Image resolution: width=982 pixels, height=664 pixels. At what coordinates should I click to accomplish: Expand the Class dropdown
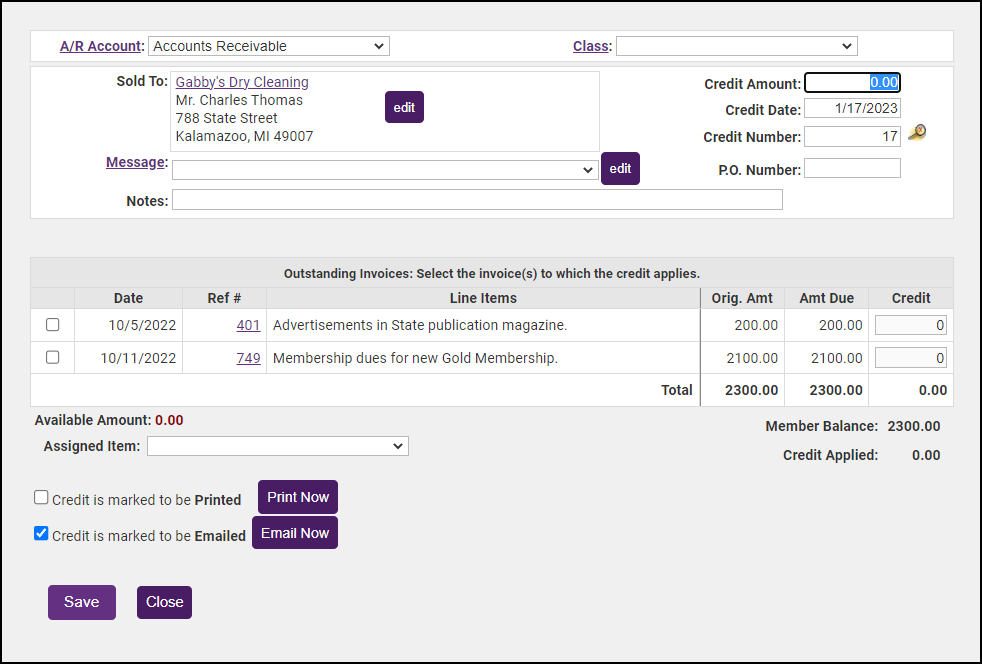coord(736,46)
